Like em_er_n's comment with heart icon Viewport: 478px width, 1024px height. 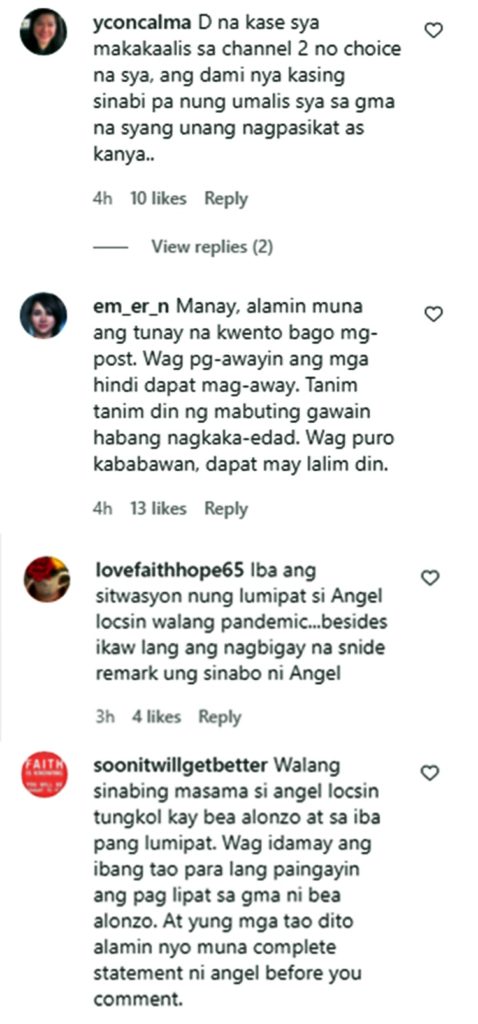434,314
